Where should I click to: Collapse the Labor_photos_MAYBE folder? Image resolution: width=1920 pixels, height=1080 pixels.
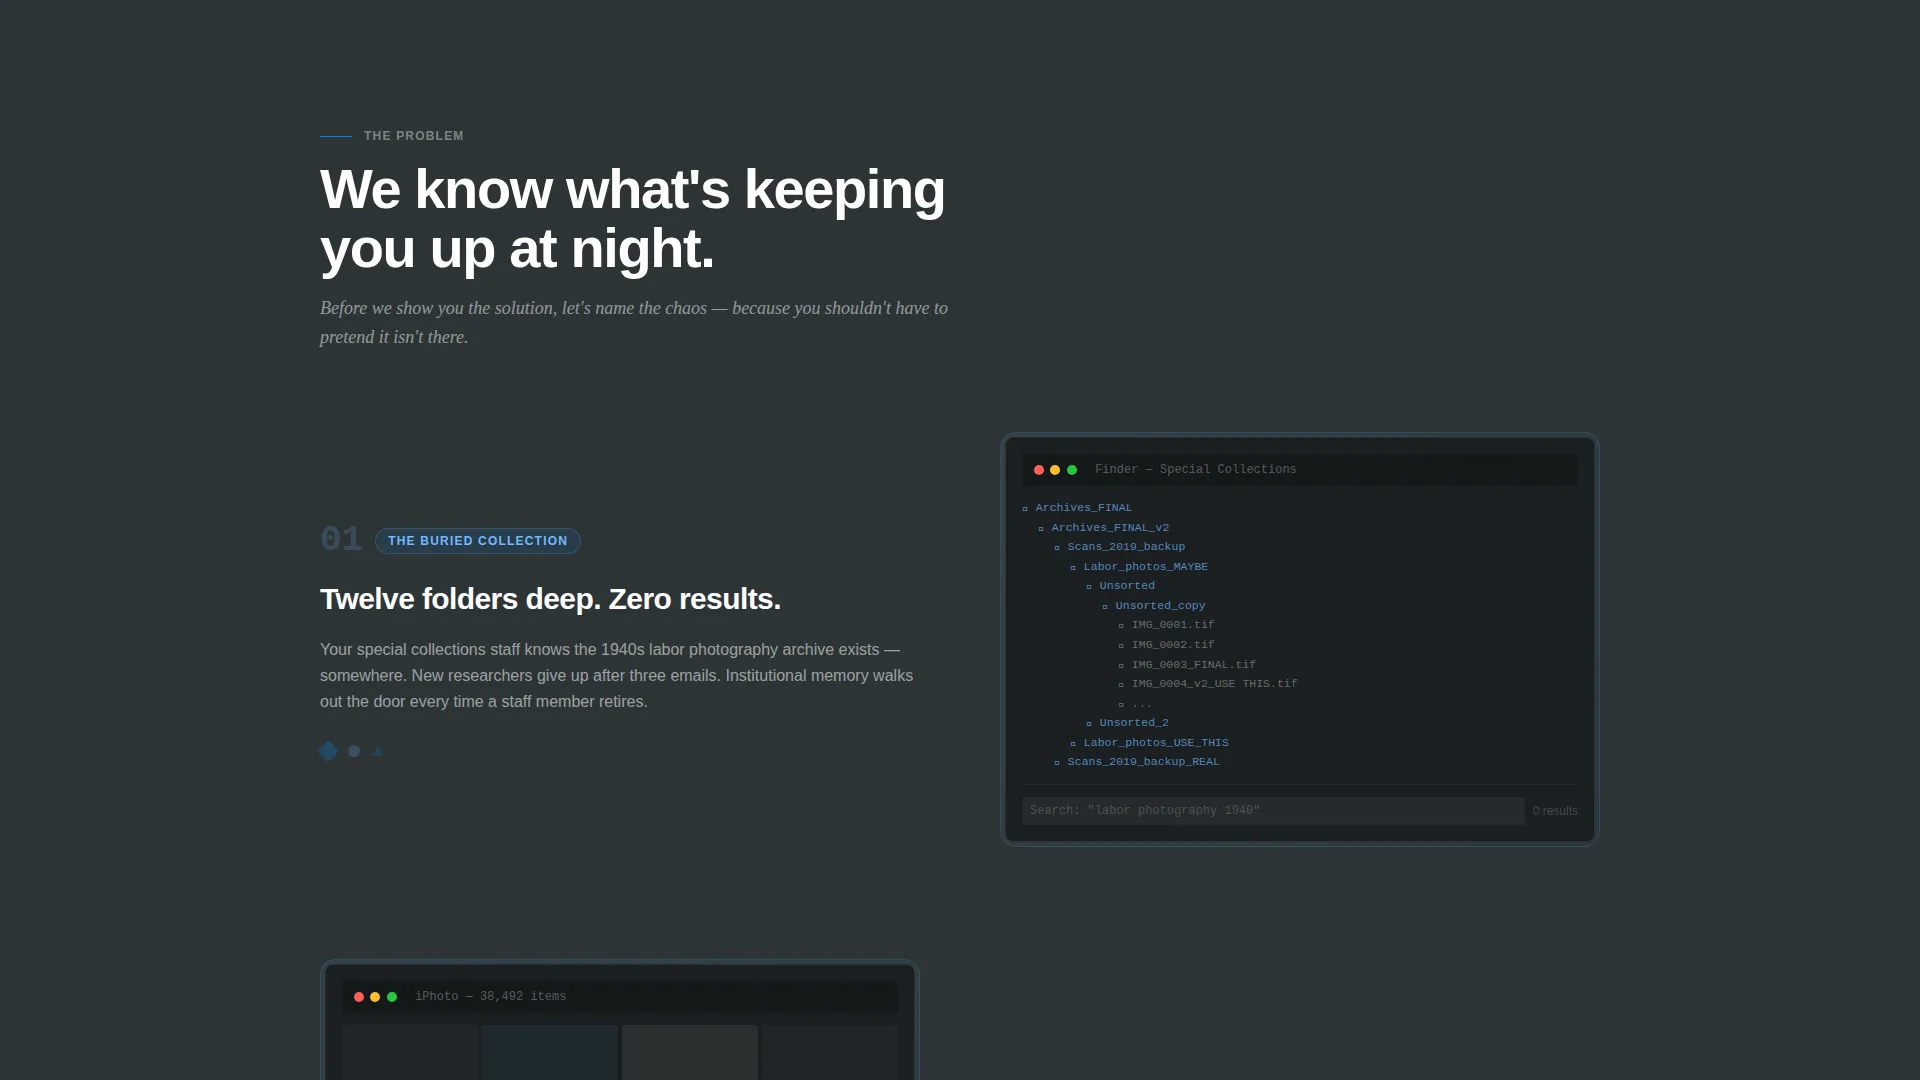pos(1139,567)
